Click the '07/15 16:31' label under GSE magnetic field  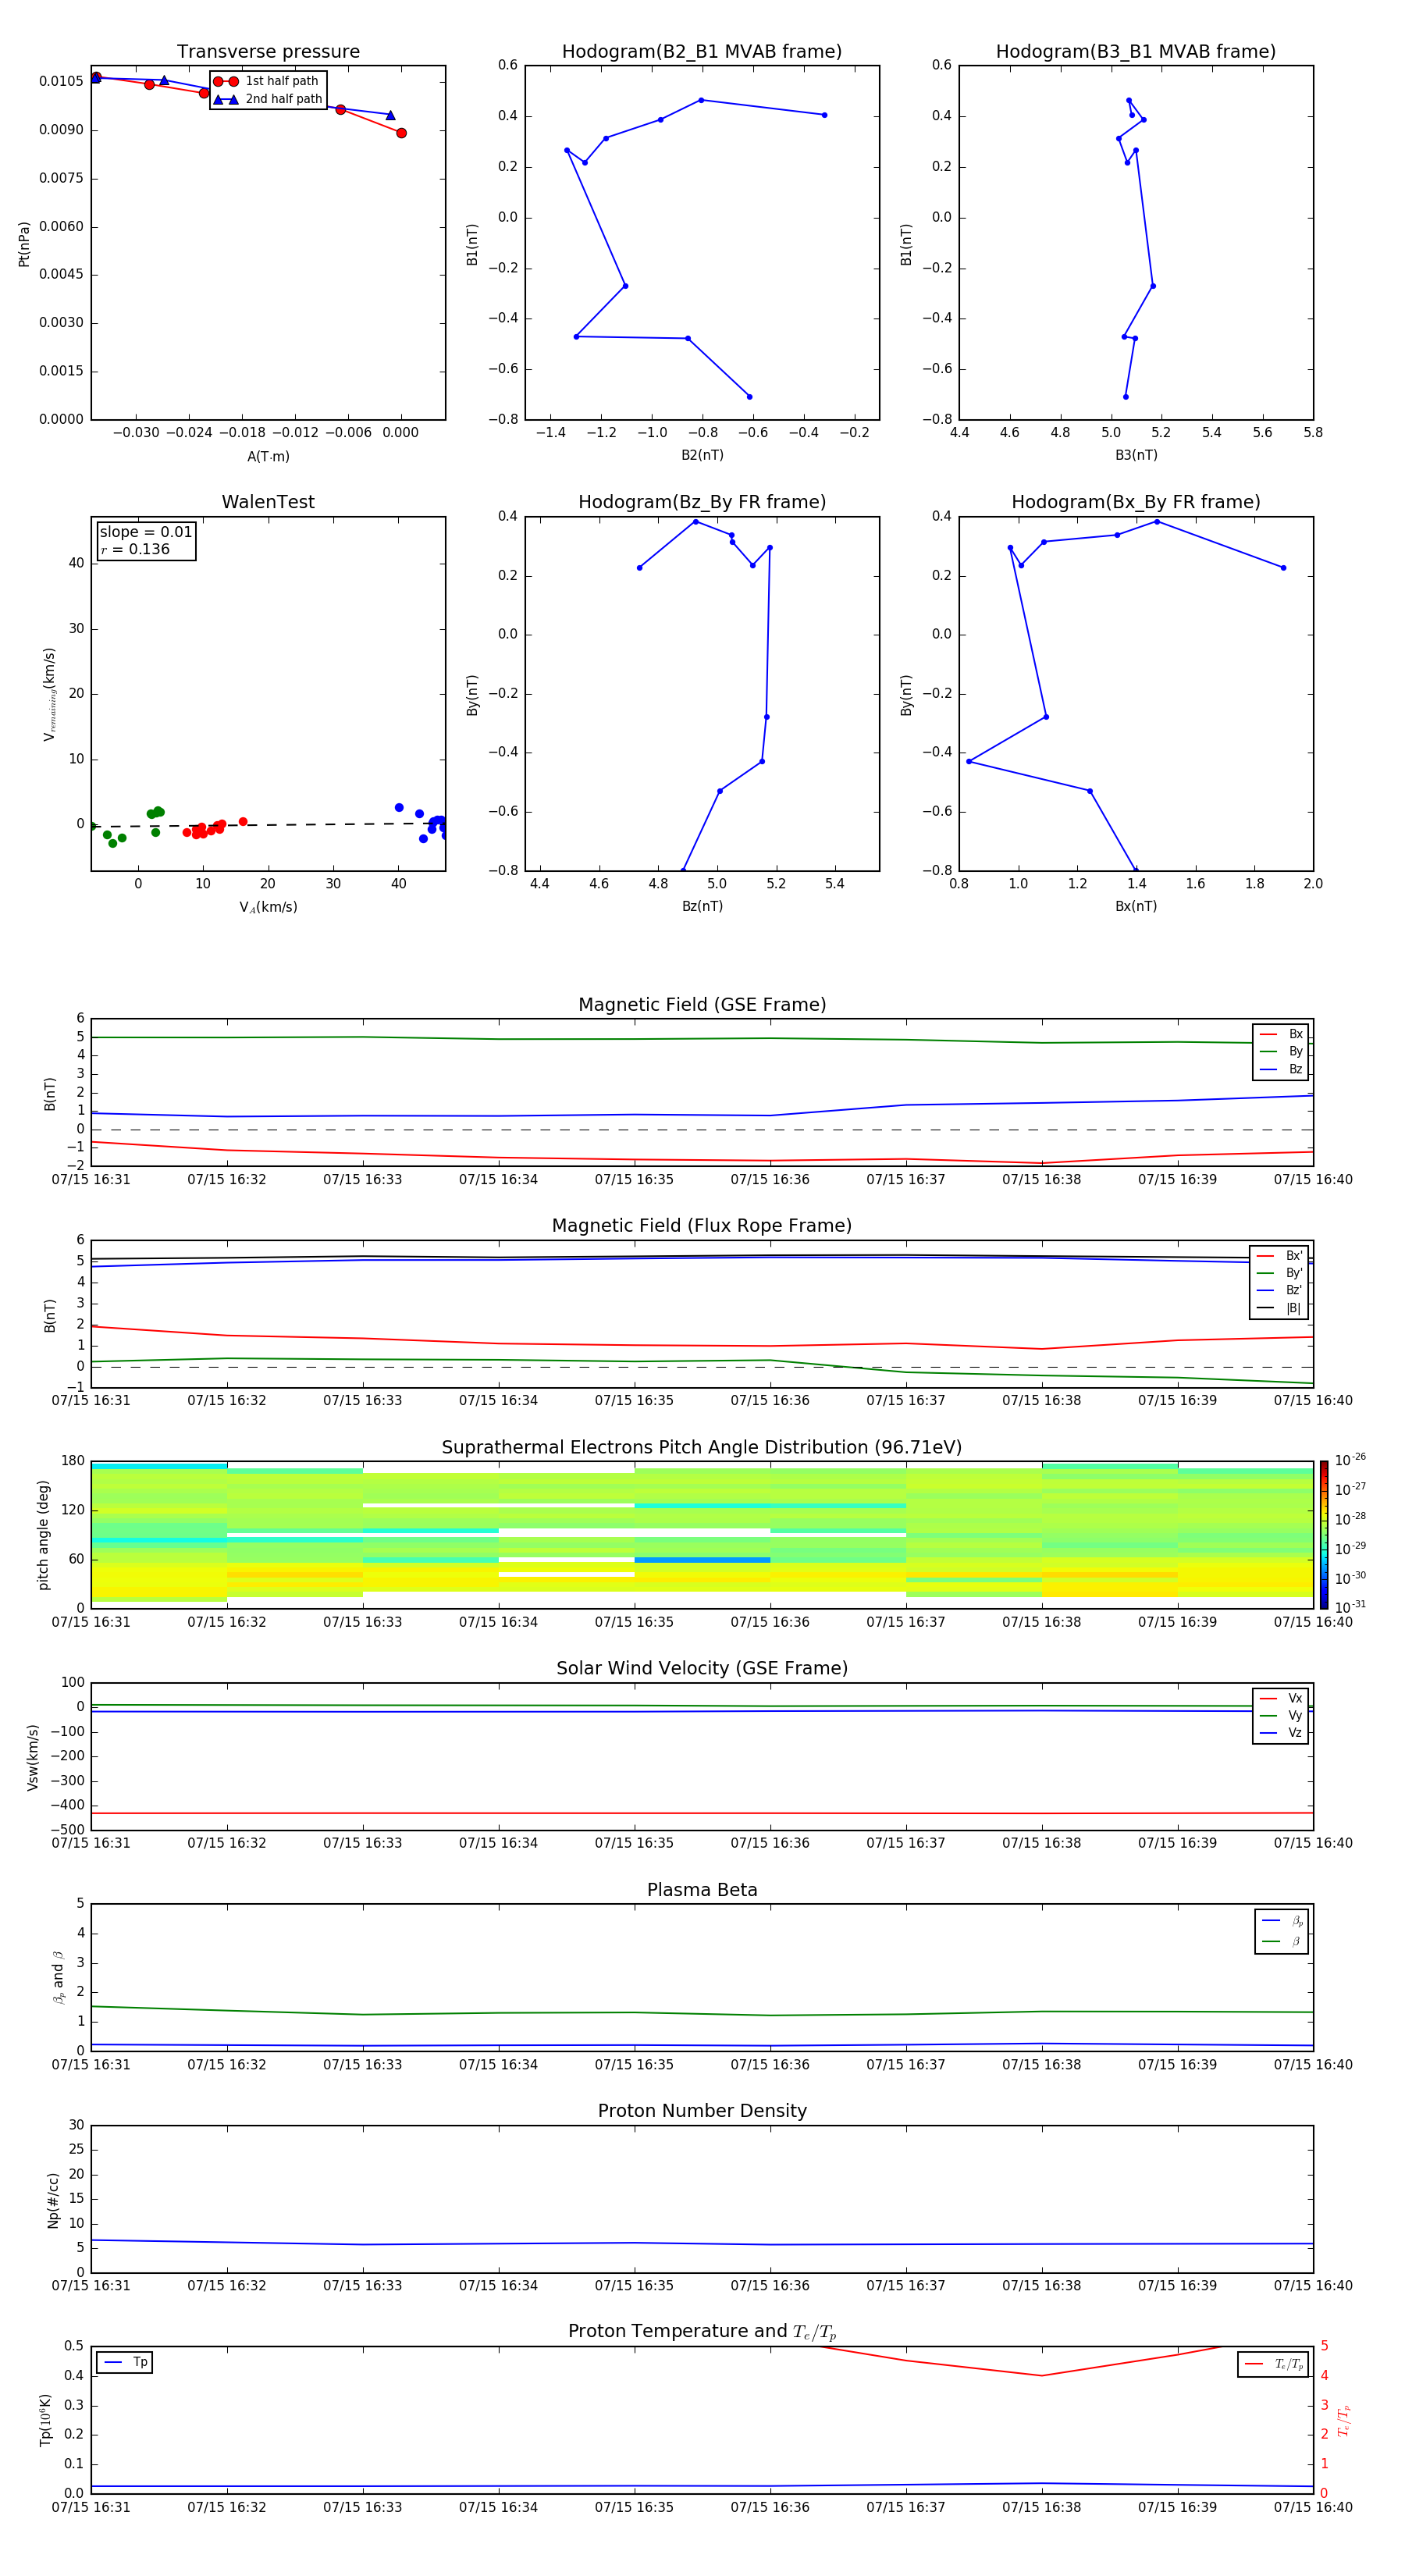click(91, 1179)
